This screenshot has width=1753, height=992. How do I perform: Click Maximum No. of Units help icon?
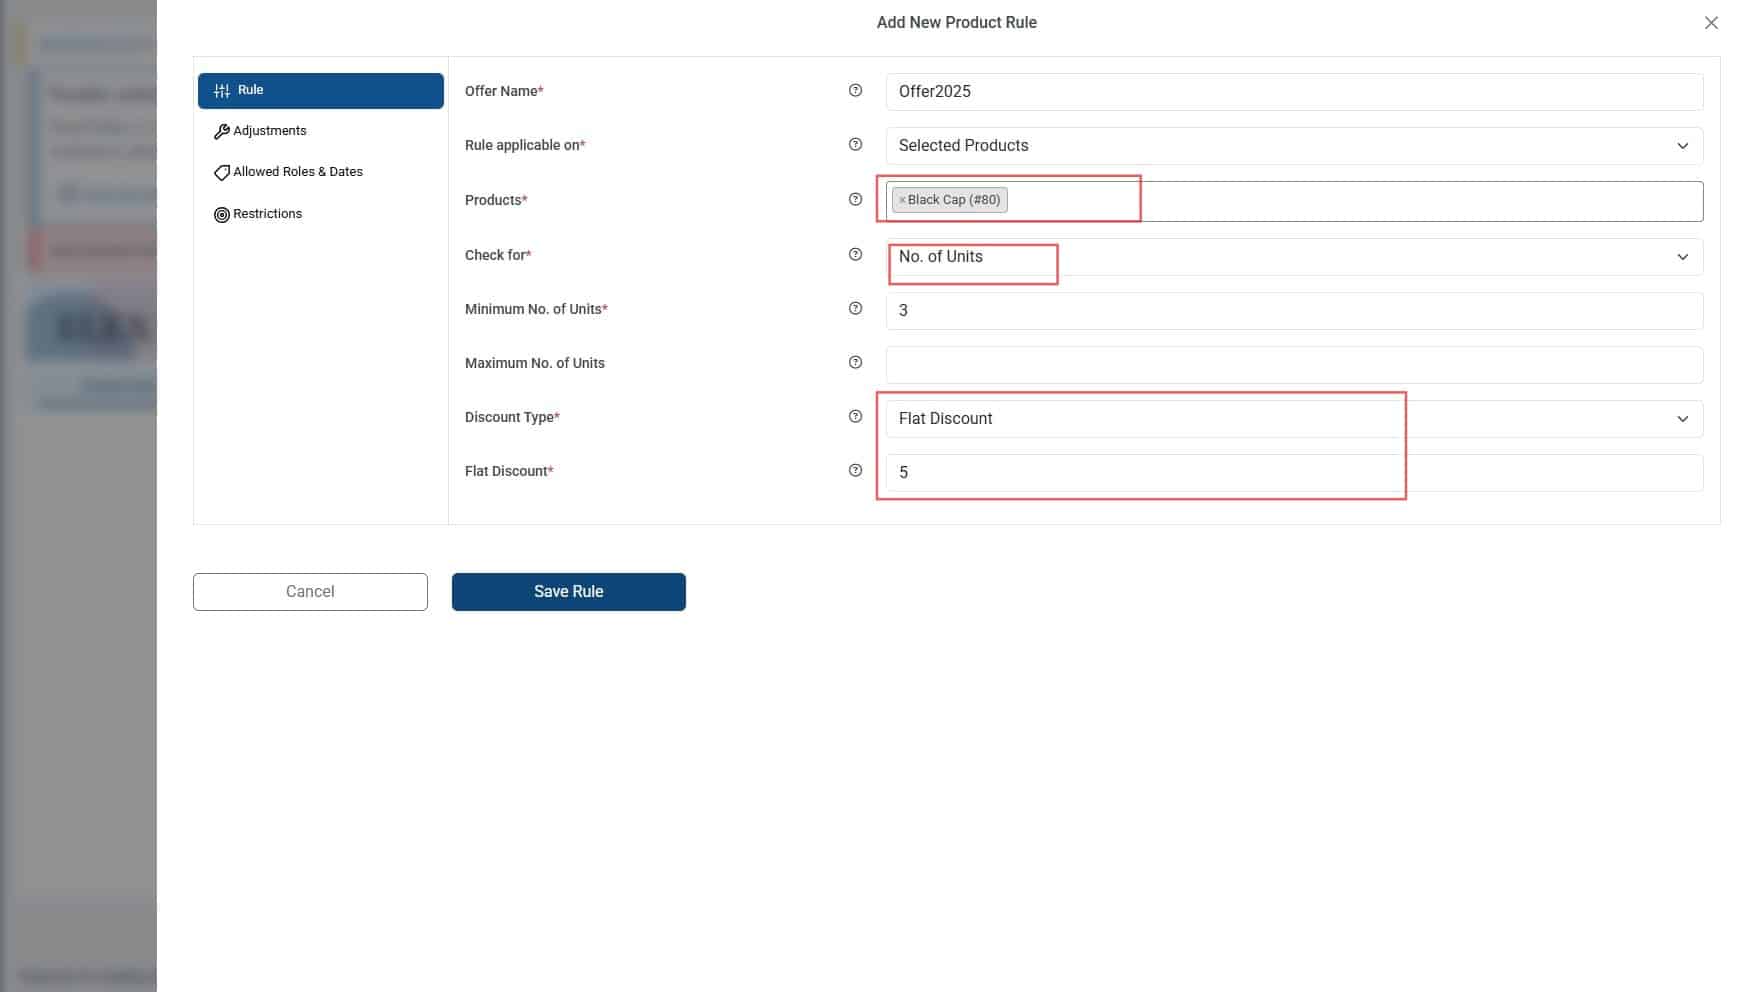click(x=855, y=362)
